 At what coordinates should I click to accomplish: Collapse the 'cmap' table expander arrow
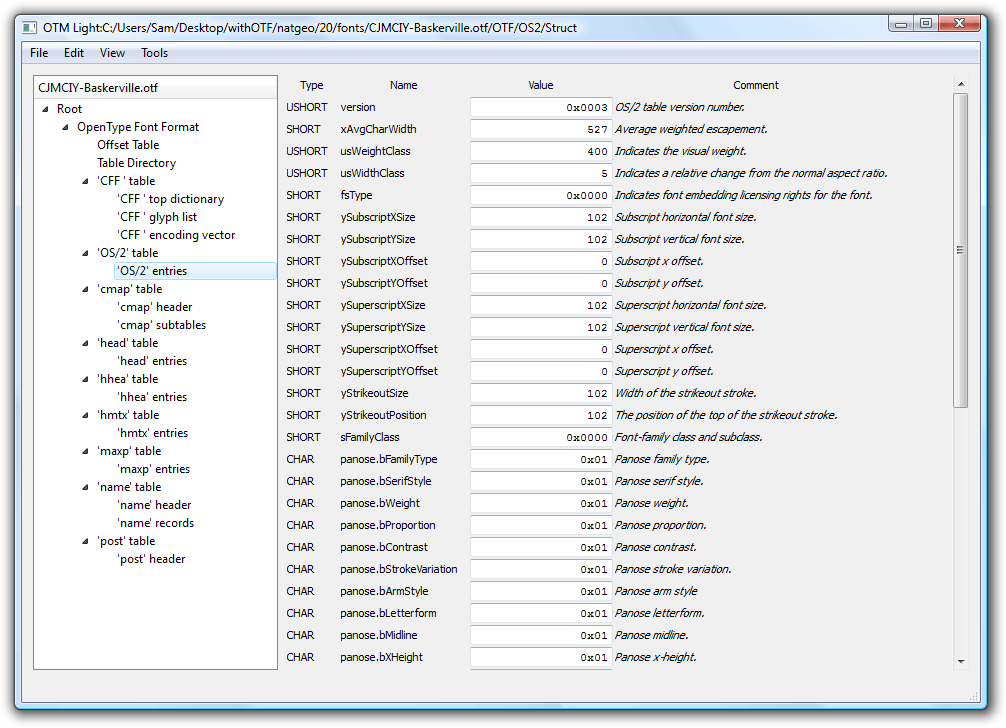[86, 289]
